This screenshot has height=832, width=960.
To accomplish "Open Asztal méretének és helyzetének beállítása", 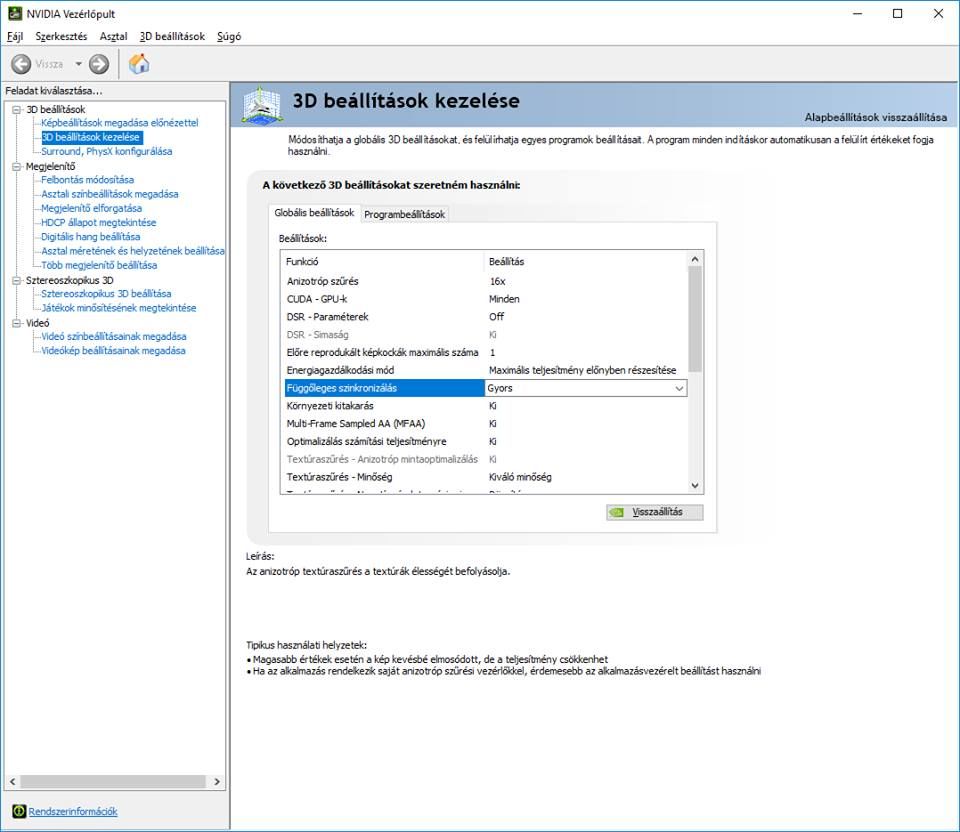I will coord(132,251).
